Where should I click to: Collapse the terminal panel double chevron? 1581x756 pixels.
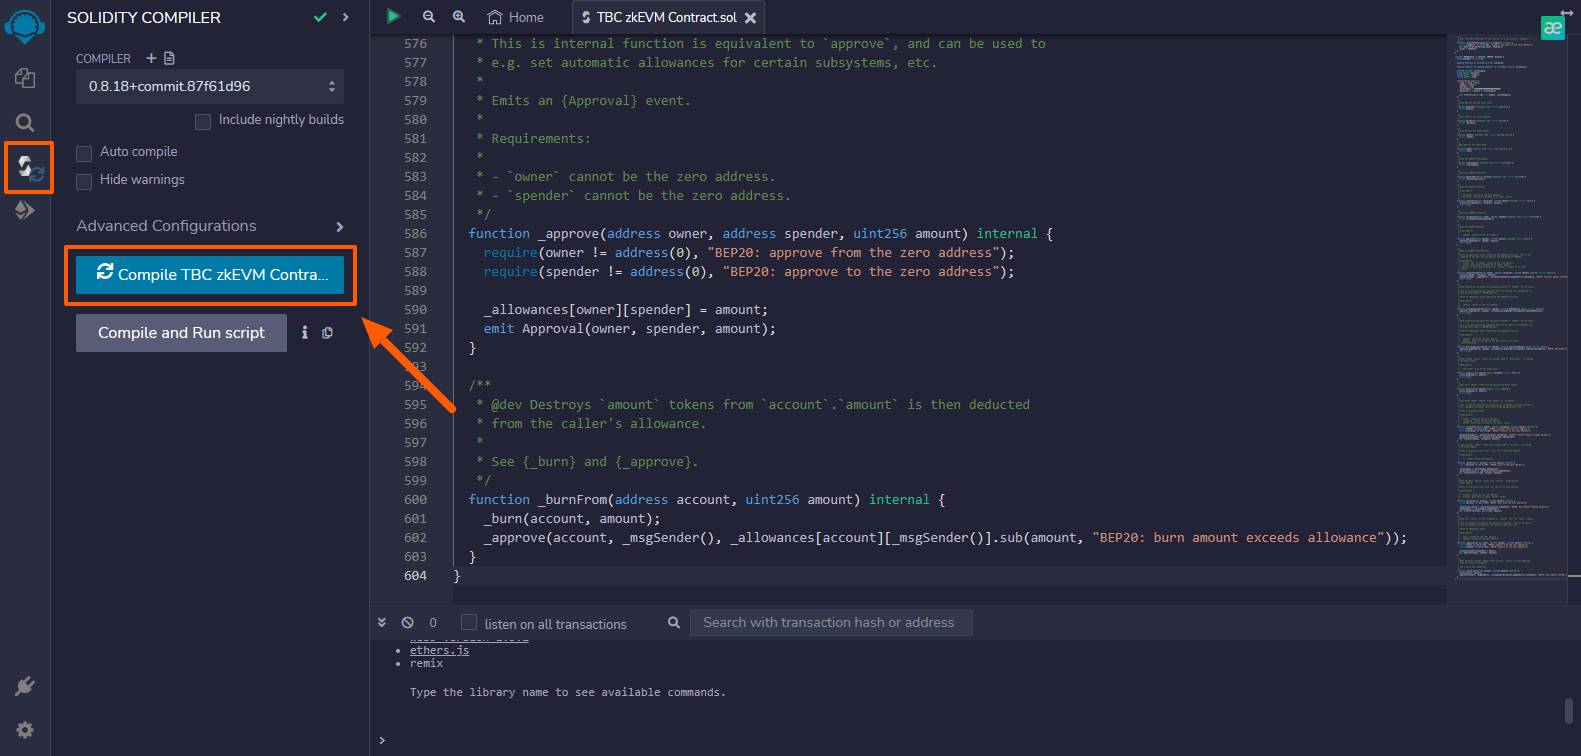tap(382, 622)
